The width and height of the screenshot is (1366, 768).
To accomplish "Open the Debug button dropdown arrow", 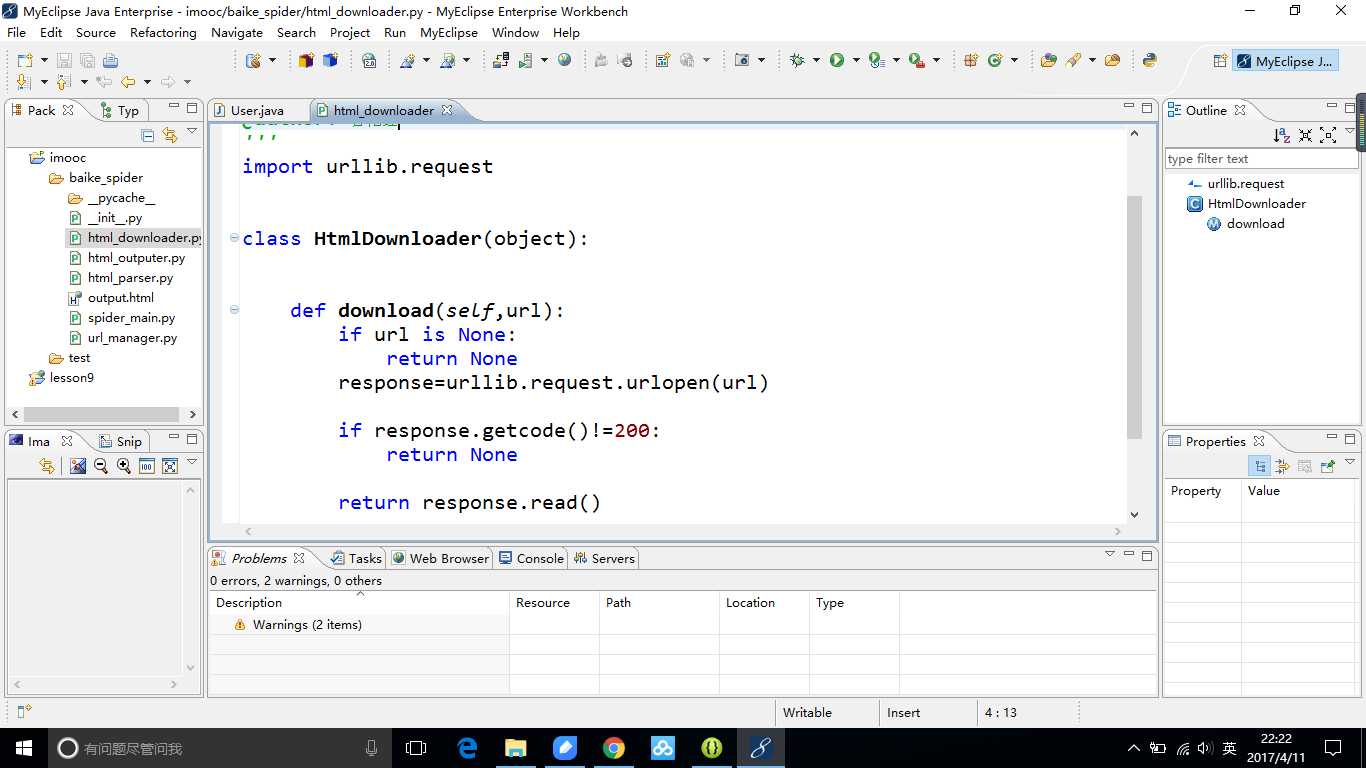I will [x=816, y=61].
